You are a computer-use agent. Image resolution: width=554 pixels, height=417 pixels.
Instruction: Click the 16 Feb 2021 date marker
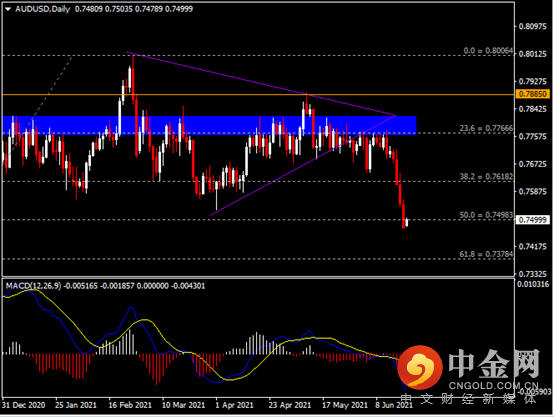130,405
